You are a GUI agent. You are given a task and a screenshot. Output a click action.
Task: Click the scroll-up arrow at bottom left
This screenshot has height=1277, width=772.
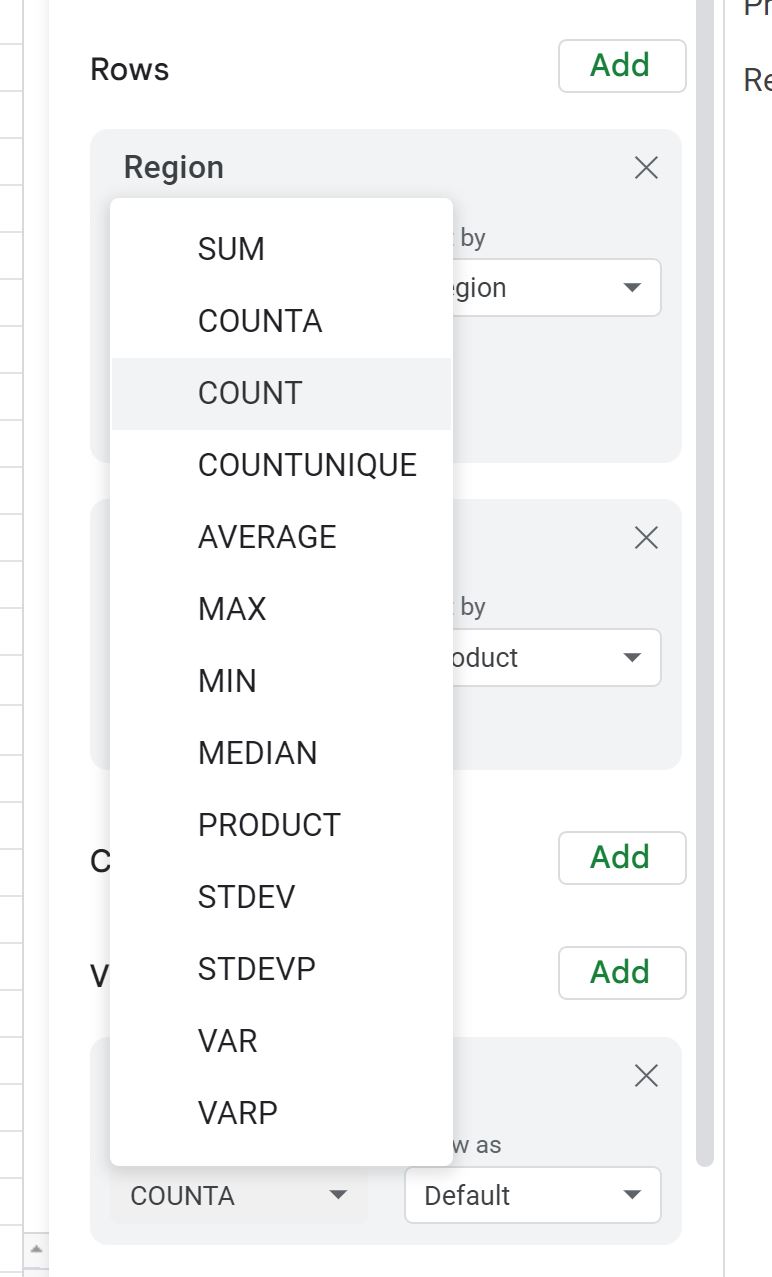pos(38,1249)
